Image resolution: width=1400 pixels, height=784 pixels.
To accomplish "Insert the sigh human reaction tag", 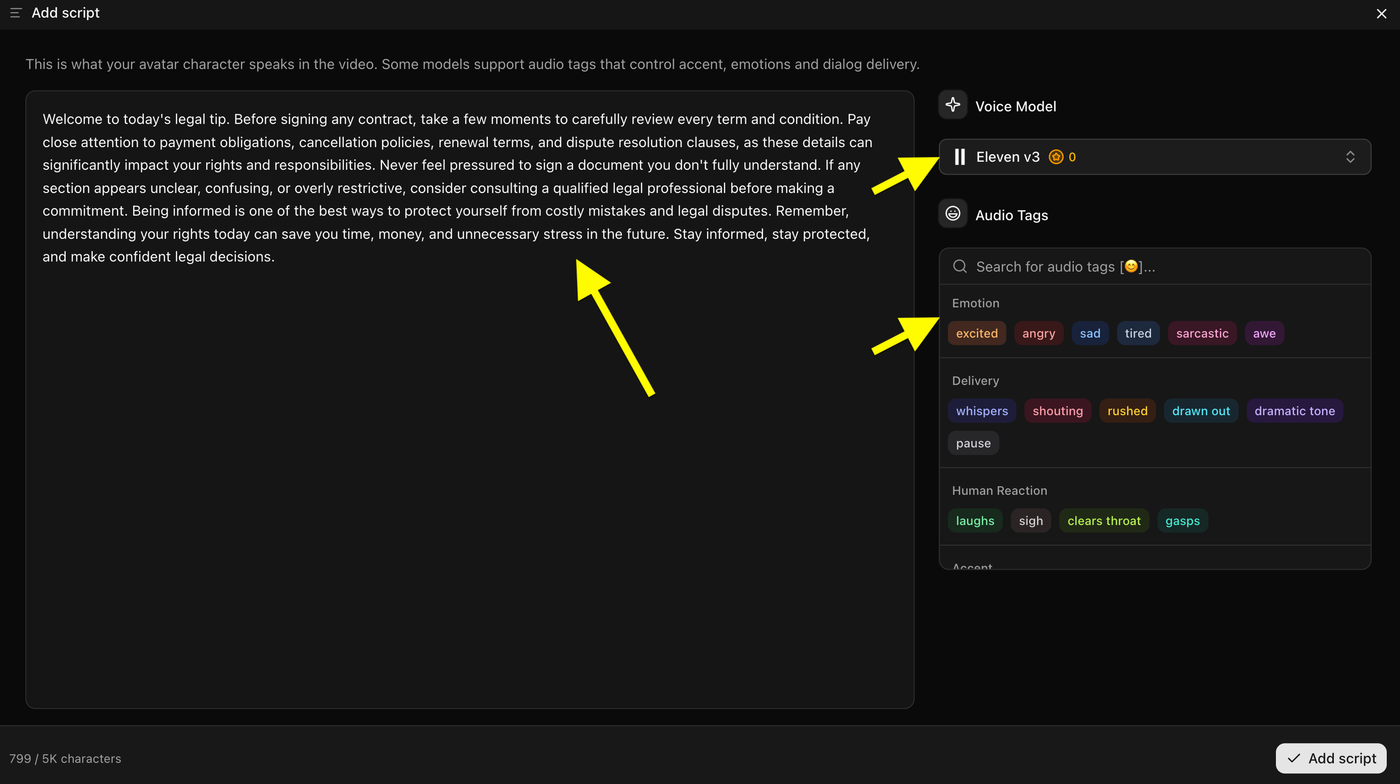I will click(1031, 521).
